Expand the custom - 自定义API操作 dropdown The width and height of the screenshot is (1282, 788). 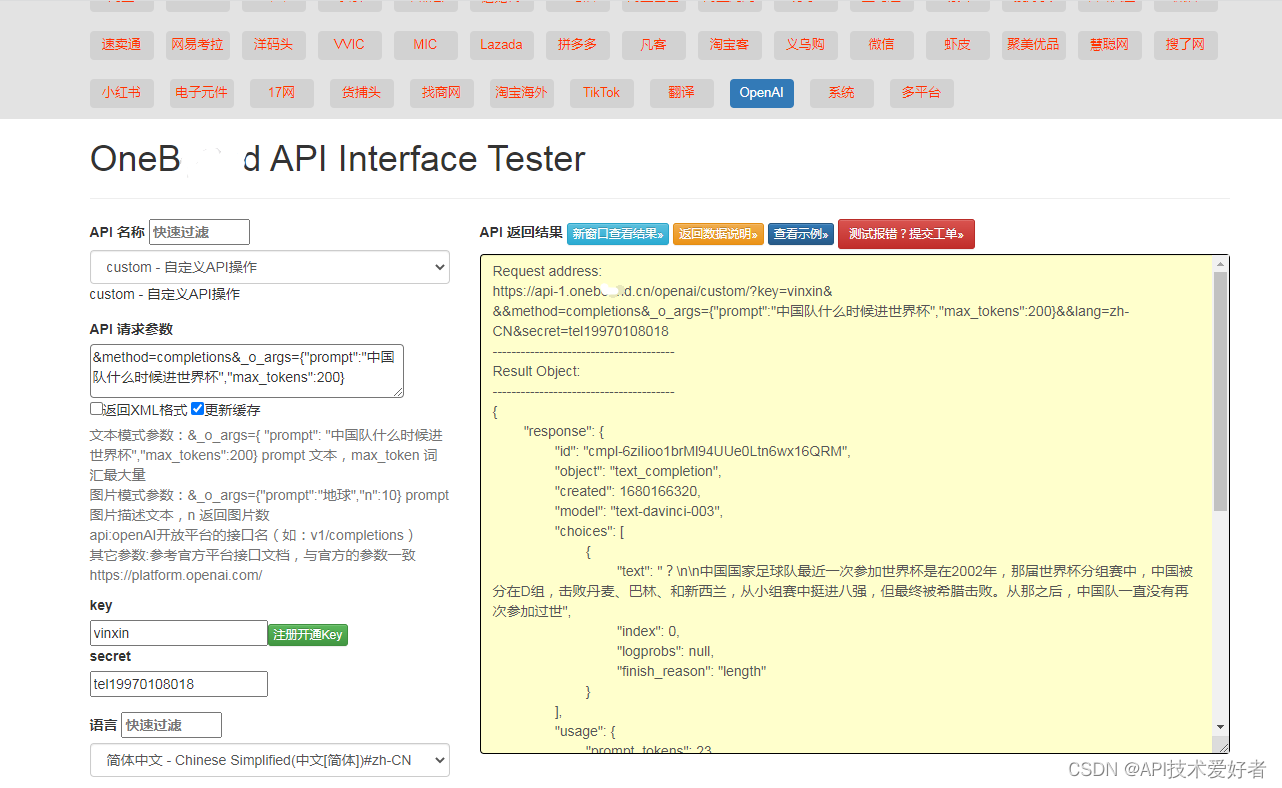[270, 267]
